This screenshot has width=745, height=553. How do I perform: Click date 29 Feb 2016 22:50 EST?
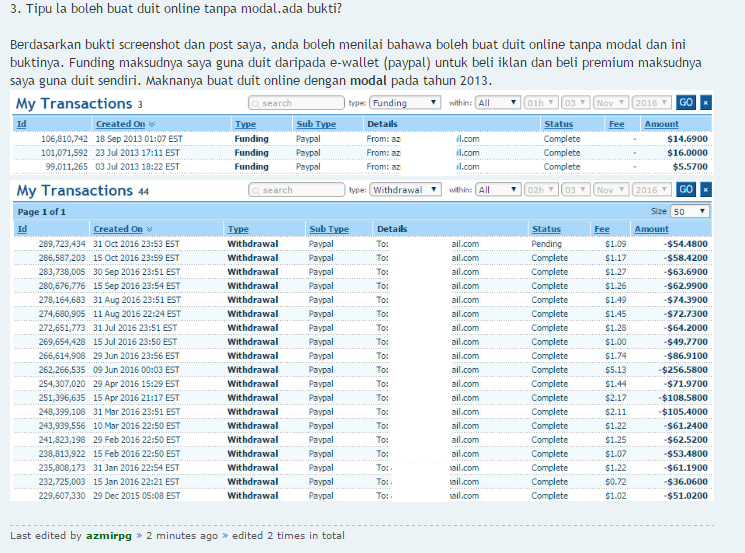pos(136,439)
